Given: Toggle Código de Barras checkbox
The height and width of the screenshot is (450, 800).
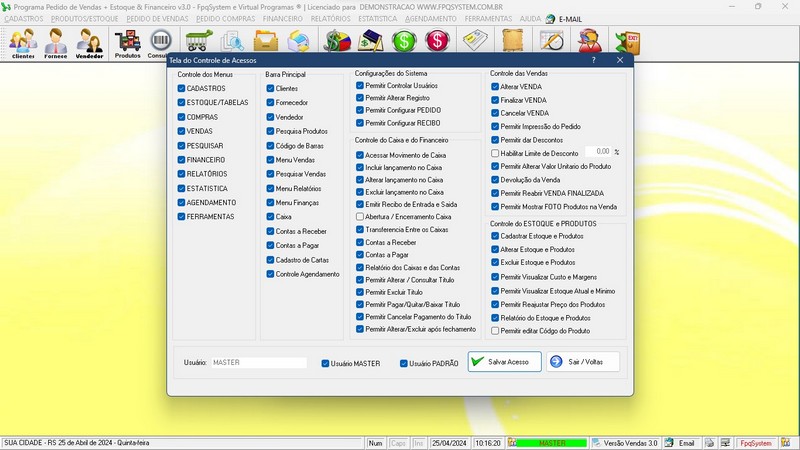Looking at the screenshot, I should [270, 146].
